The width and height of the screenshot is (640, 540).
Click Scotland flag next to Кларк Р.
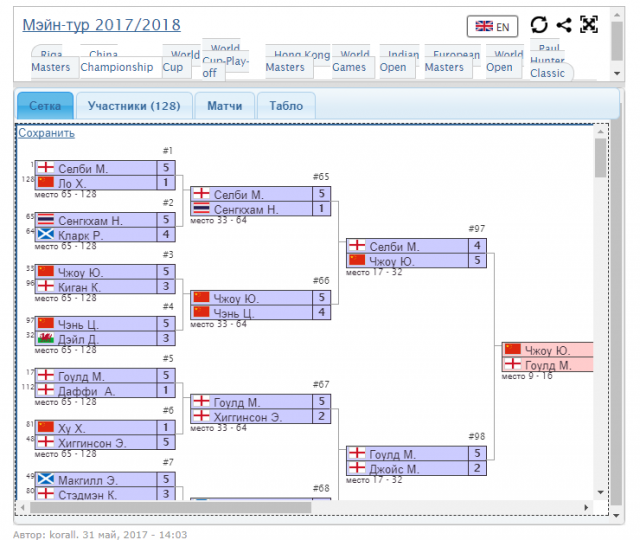[45, 235]
